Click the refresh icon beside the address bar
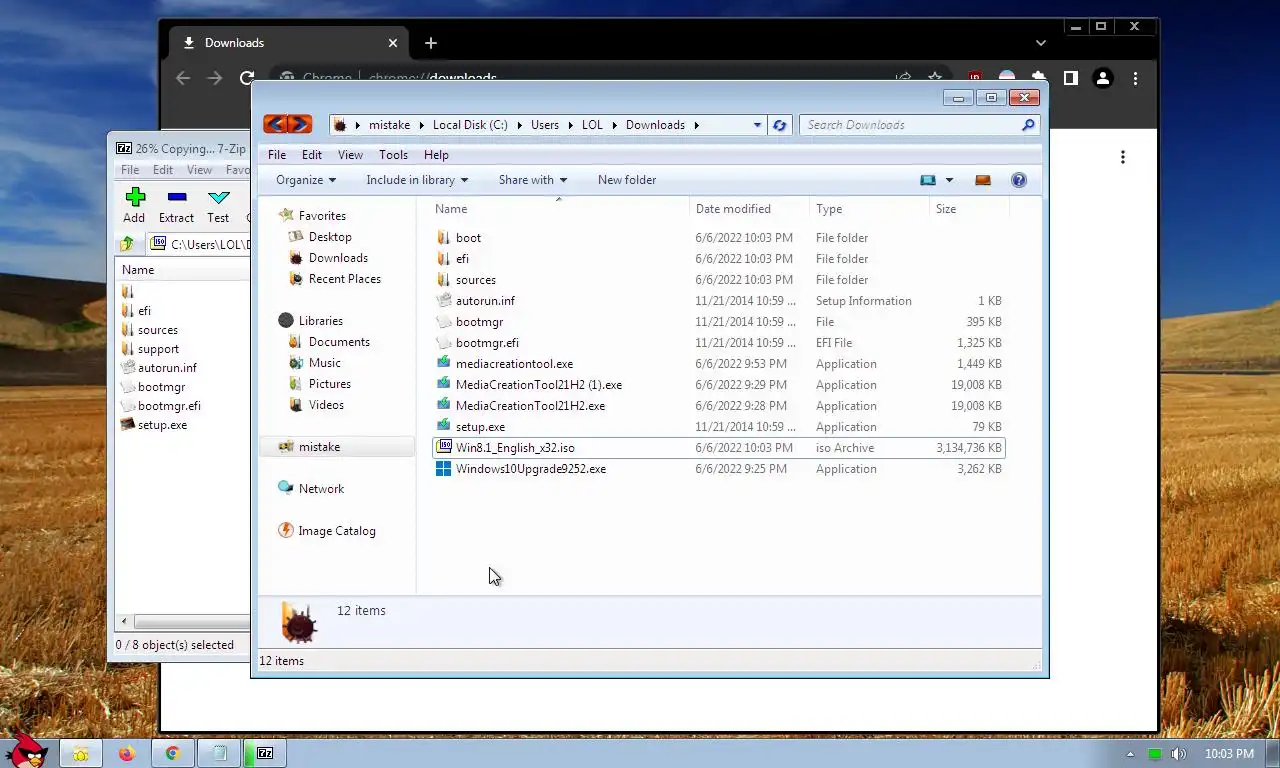1280x768 pixels. 780,125
